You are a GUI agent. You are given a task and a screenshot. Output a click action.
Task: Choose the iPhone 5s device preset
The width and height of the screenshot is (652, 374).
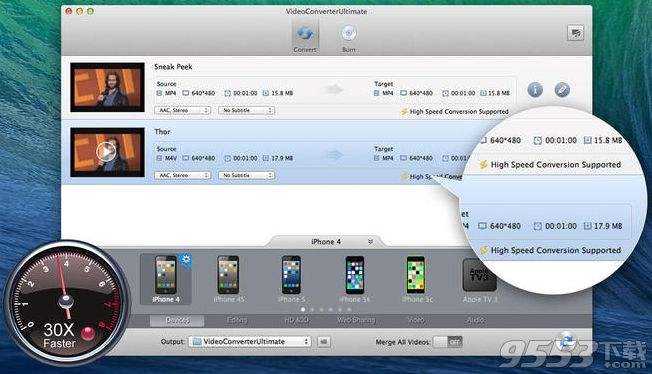(x=354, y=279)
